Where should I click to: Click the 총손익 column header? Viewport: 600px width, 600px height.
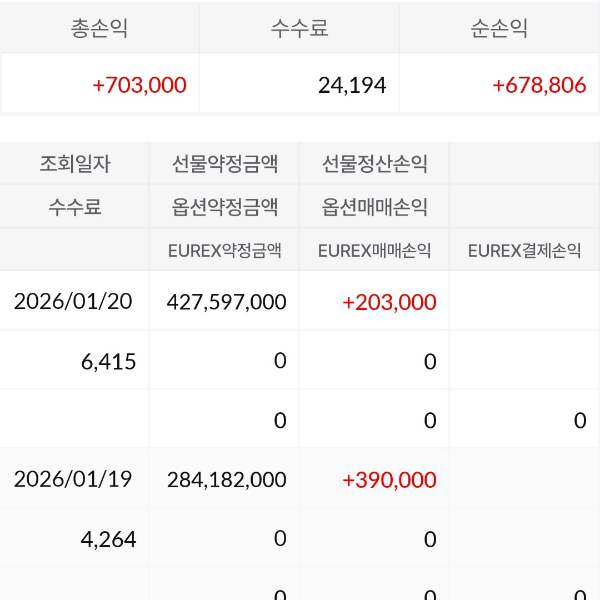pyautogui.click(x=99, y=28)
